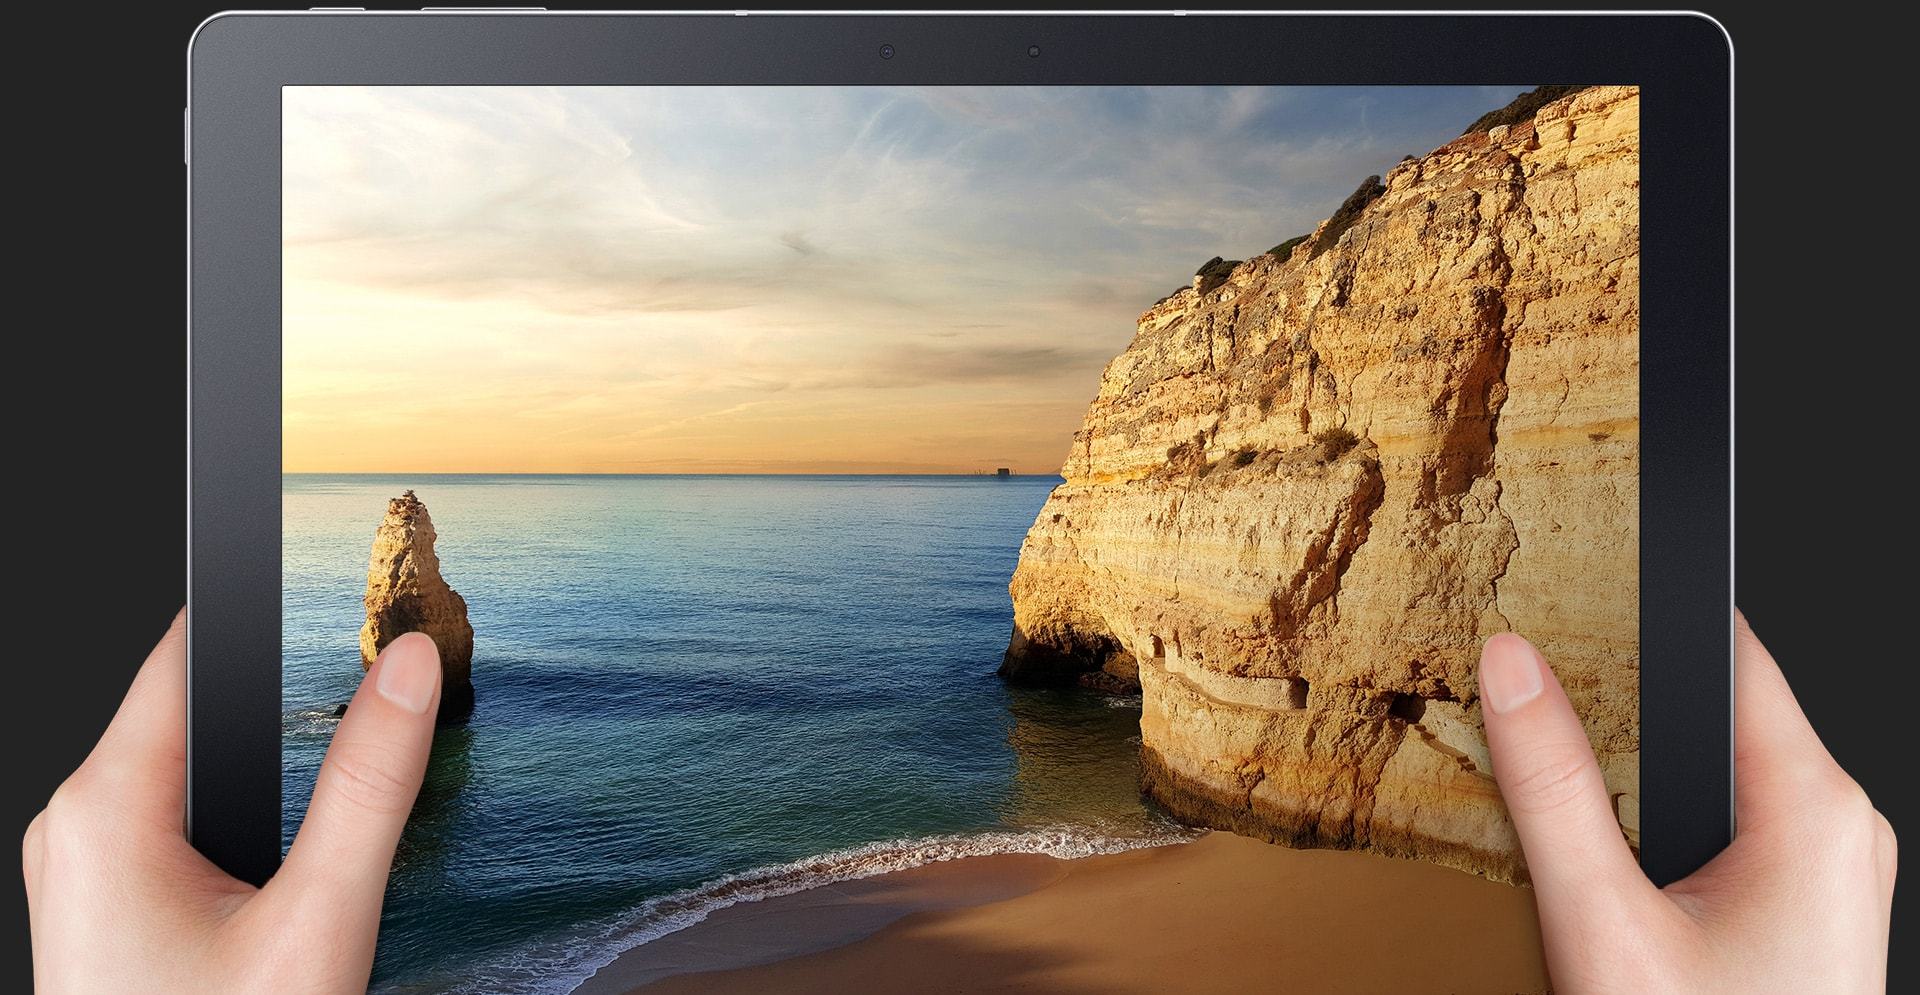1920x995 pixels.
Task: Tap the beach photo on the tablet screen
Action: pos(960,540)
